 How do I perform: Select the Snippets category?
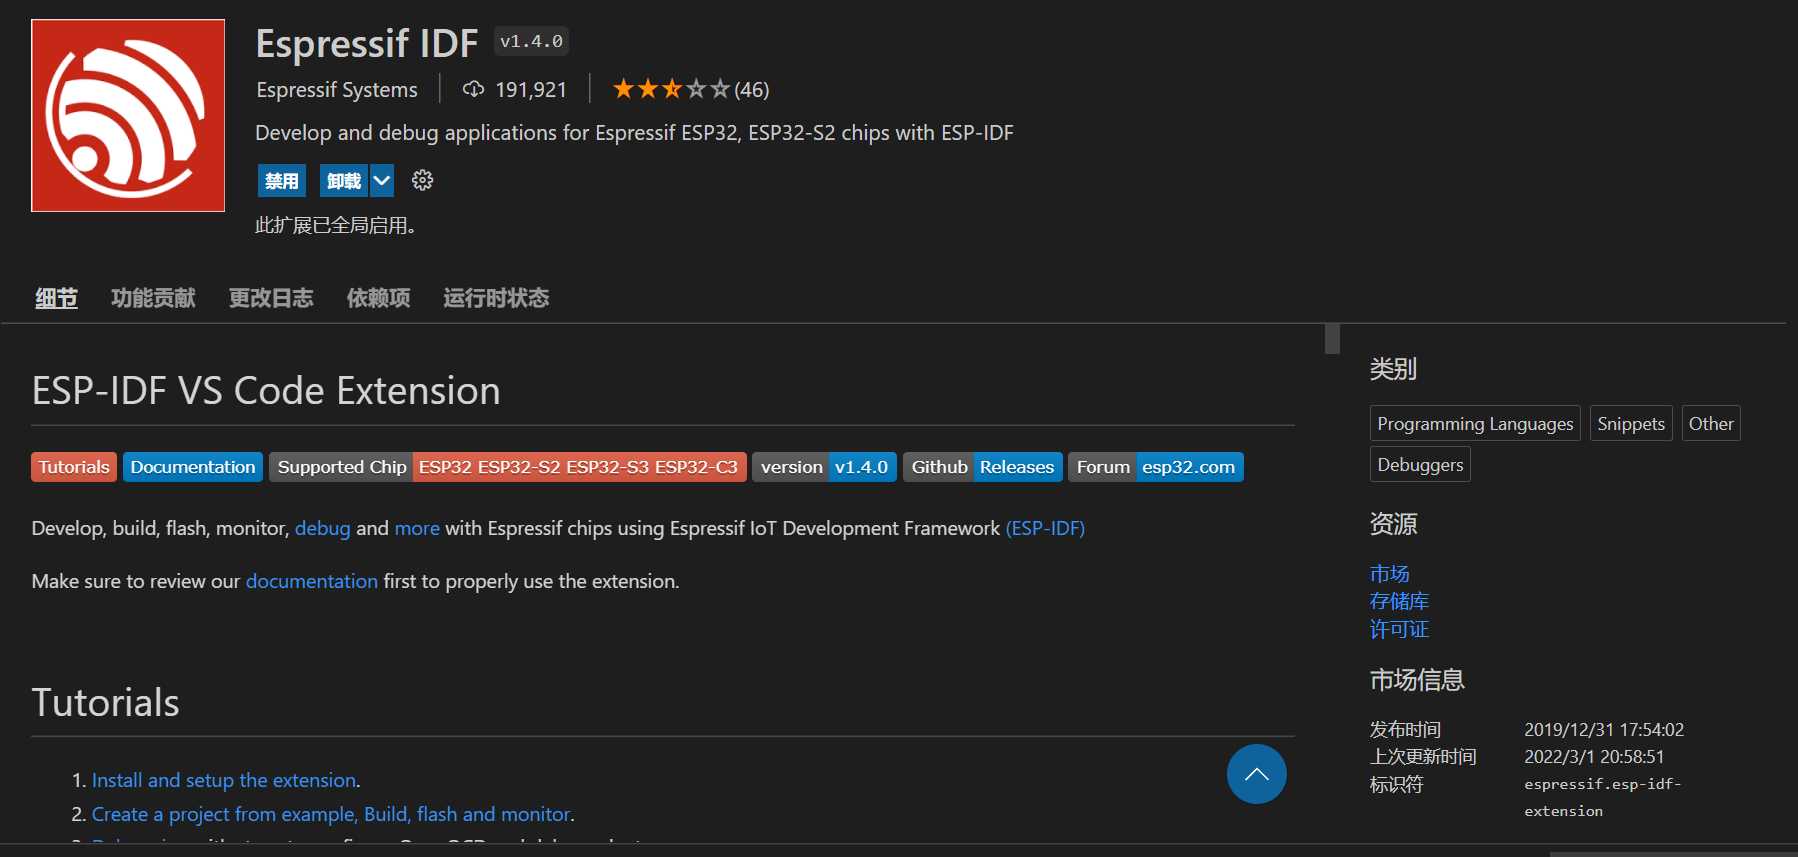pyautogui.click(x=1631, y=423)
